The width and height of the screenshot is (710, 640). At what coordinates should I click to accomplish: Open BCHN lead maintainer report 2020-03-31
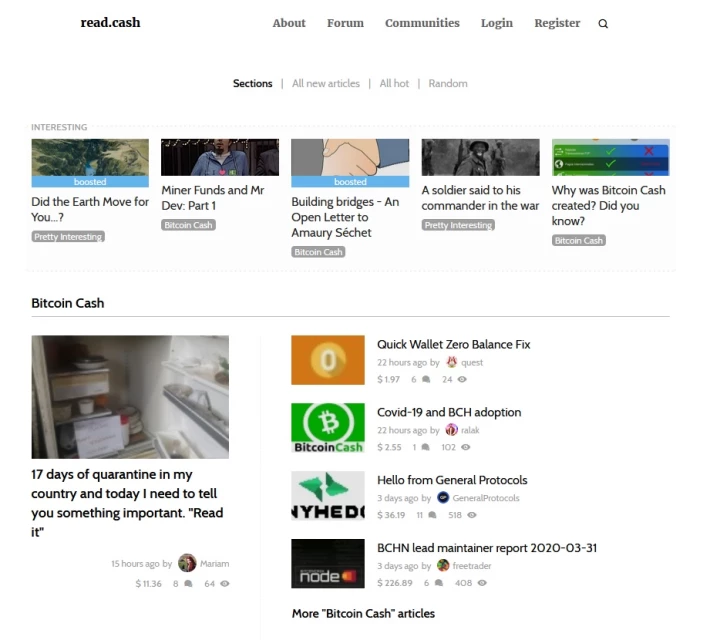click(487, 548)
